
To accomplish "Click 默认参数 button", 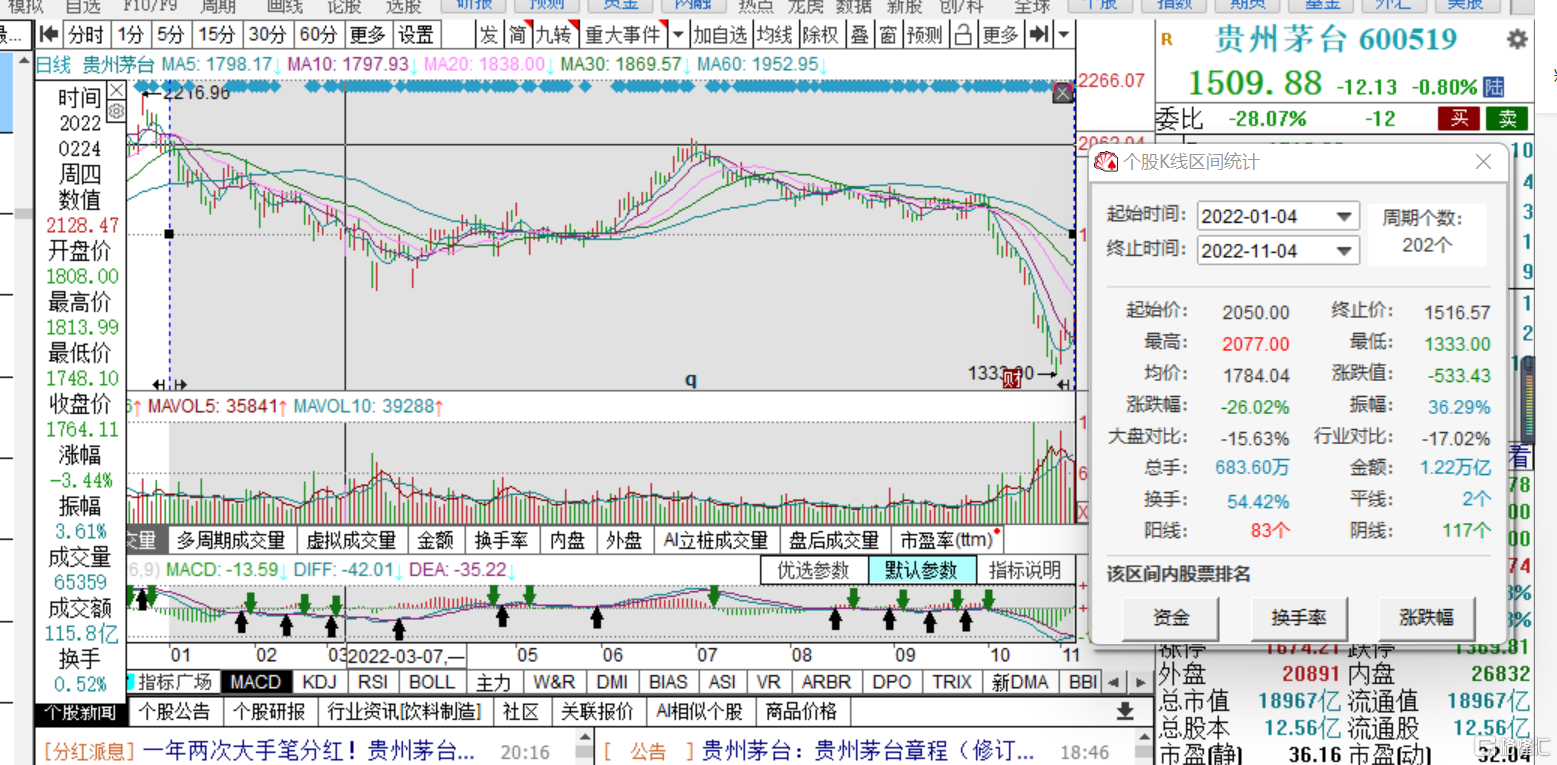I will click(920, 570).
